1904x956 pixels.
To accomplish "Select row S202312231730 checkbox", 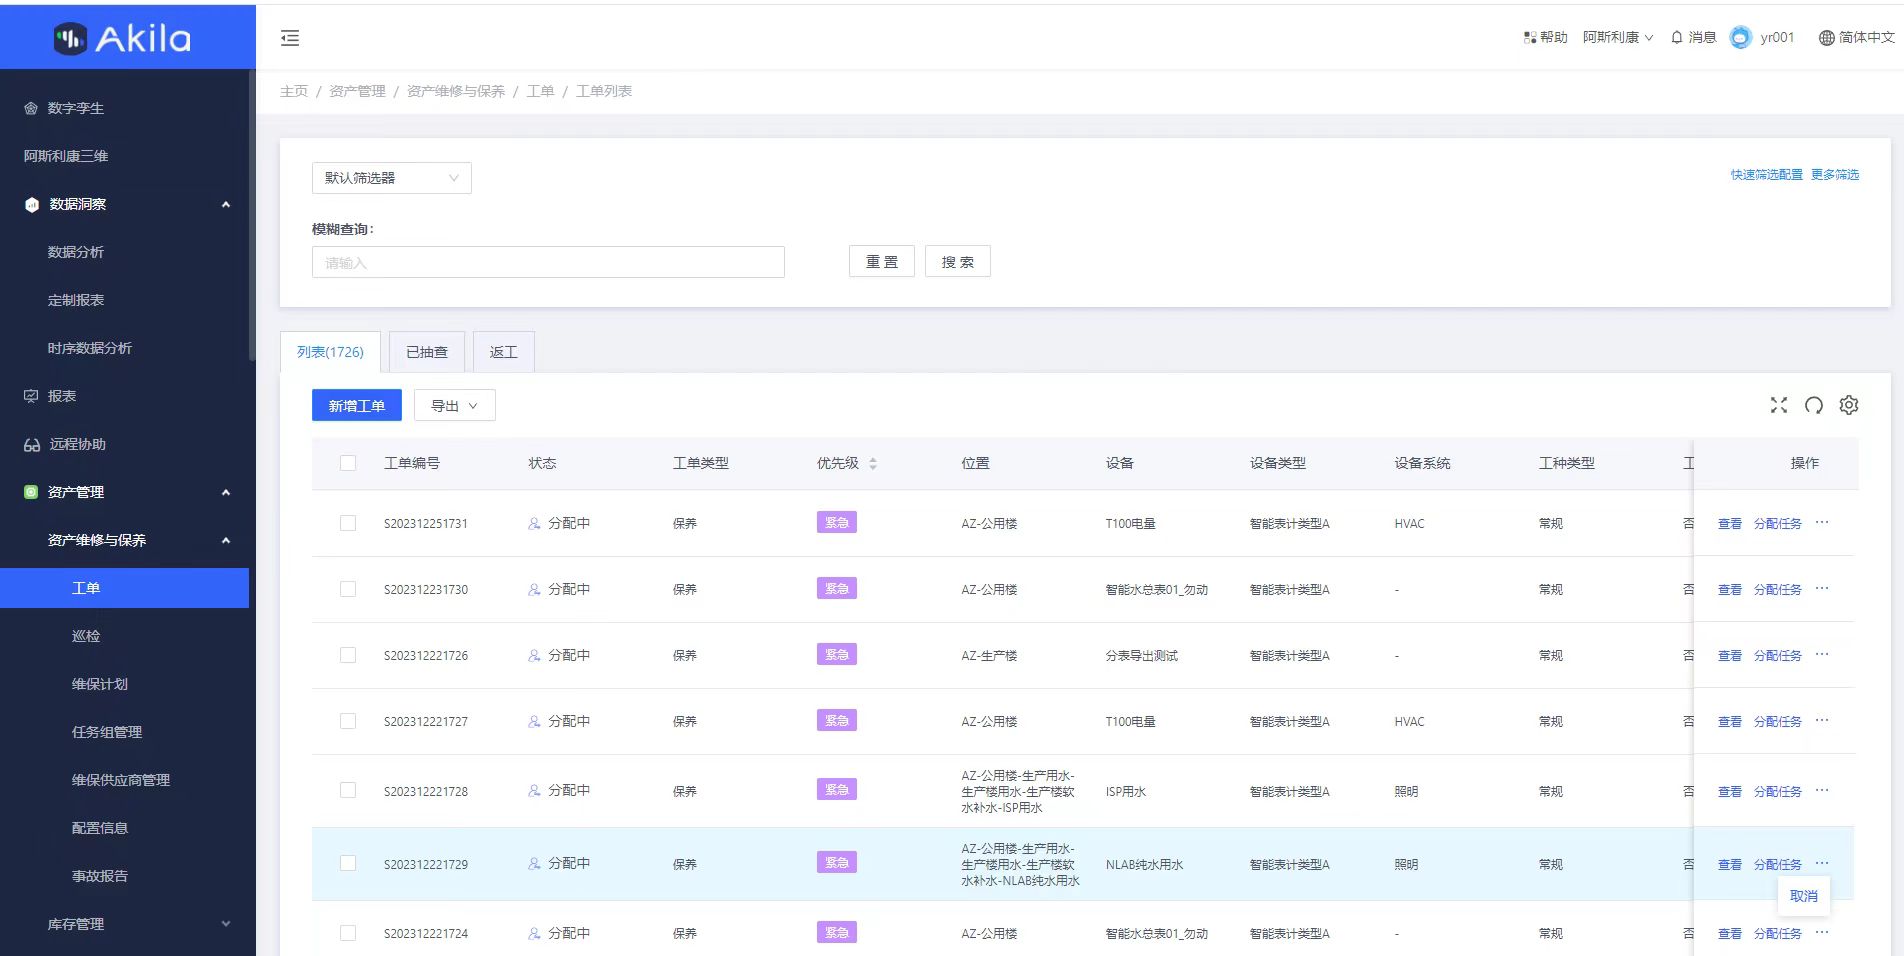I will (348, 589).
